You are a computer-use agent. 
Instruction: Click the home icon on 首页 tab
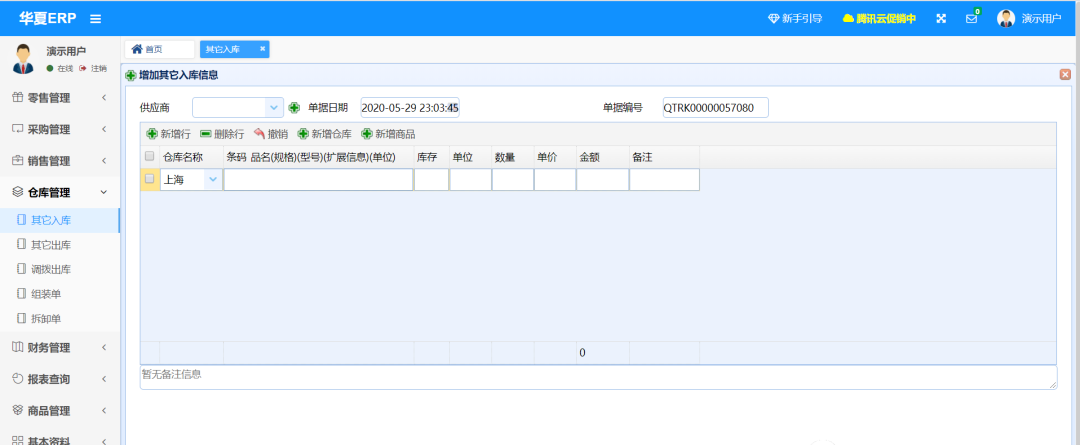click(136, 49)
